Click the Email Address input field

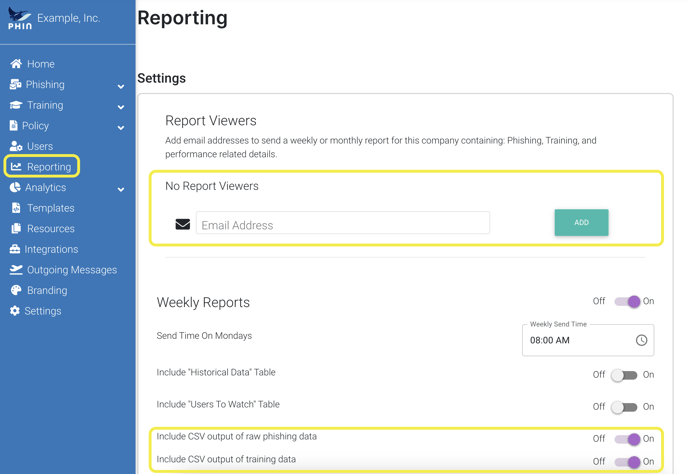click(x=343, y=223)
